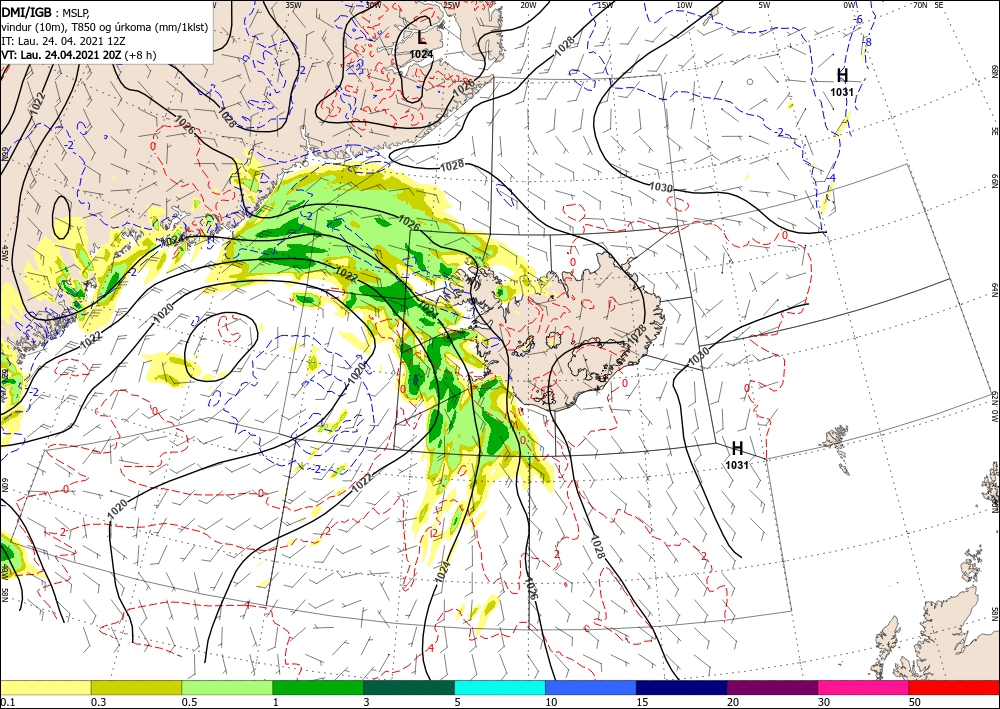Image resolution: width=1000 pixels, height=709 pixels.
Task: Click the '0.3' legend scale value
Action: pyautogui.click(x=98, y=702)
